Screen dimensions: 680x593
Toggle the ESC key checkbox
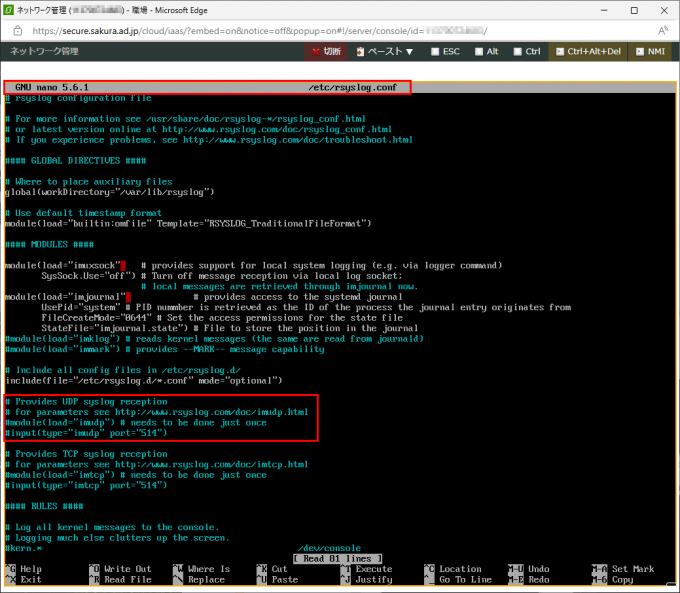point(444,51)
